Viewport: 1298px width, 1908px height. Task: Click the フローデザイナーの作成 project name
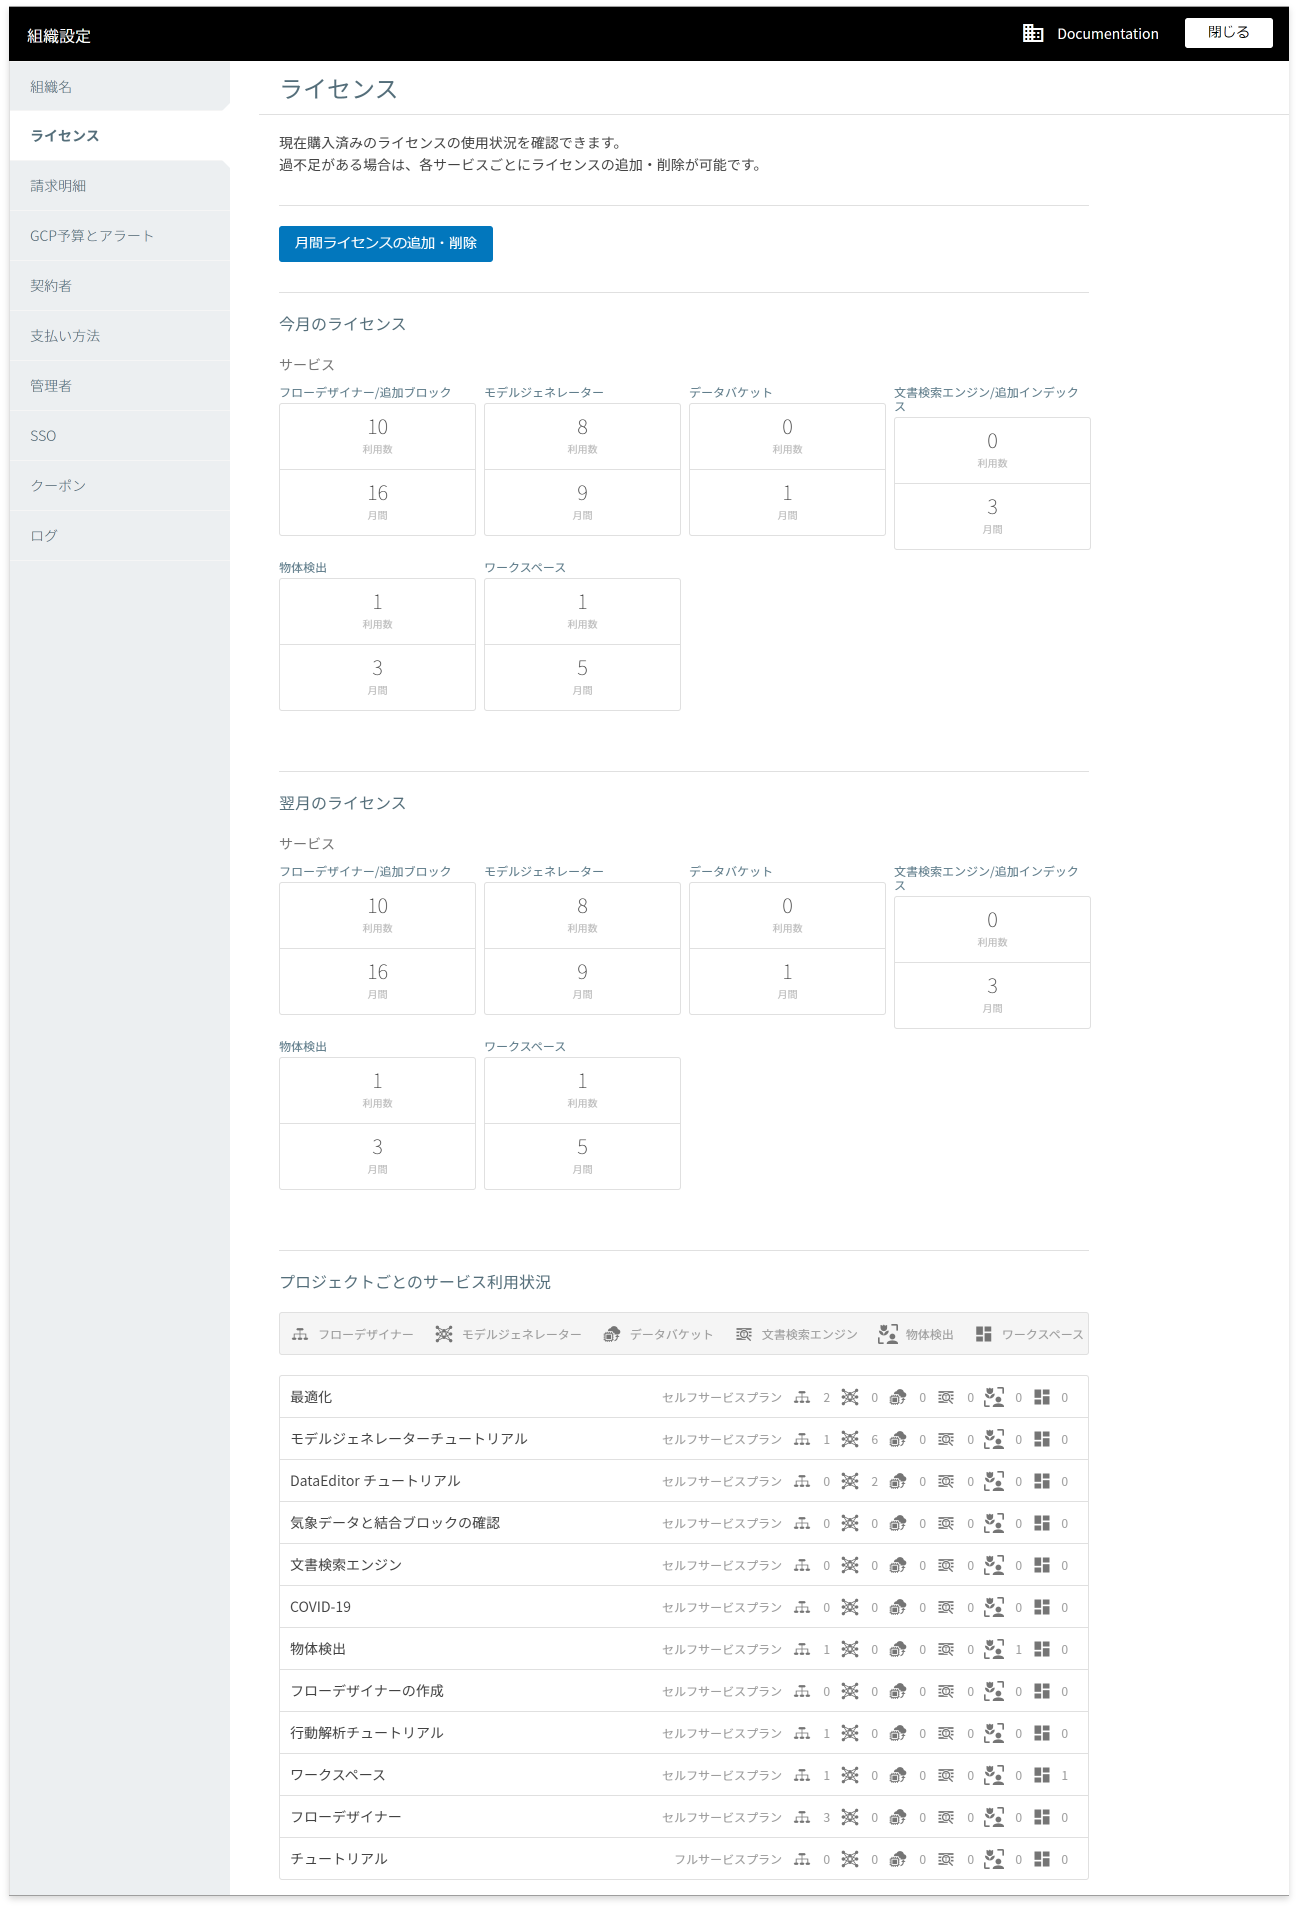tap(367, 1691)
